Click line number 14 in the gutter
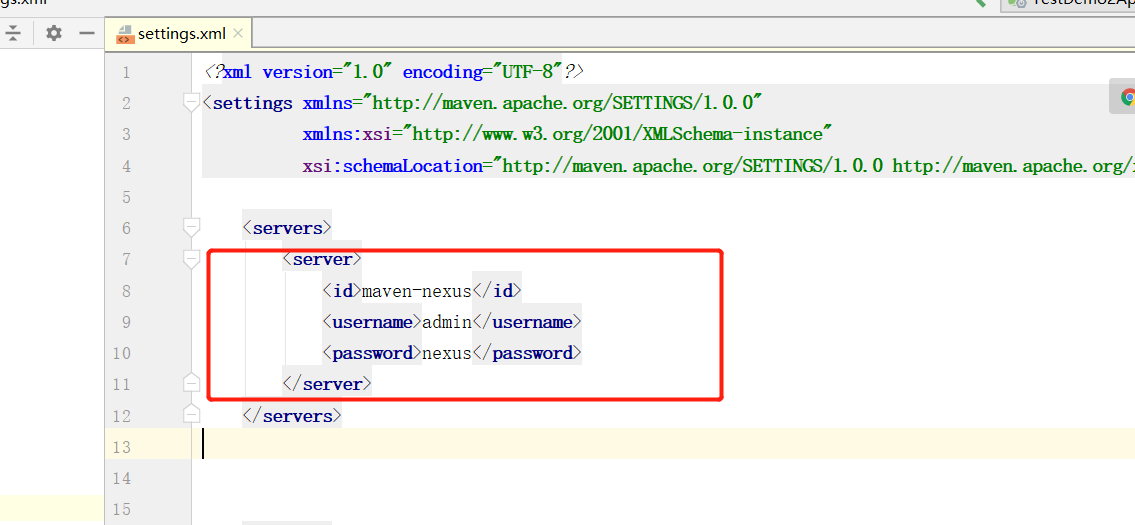 click(122, 478)
